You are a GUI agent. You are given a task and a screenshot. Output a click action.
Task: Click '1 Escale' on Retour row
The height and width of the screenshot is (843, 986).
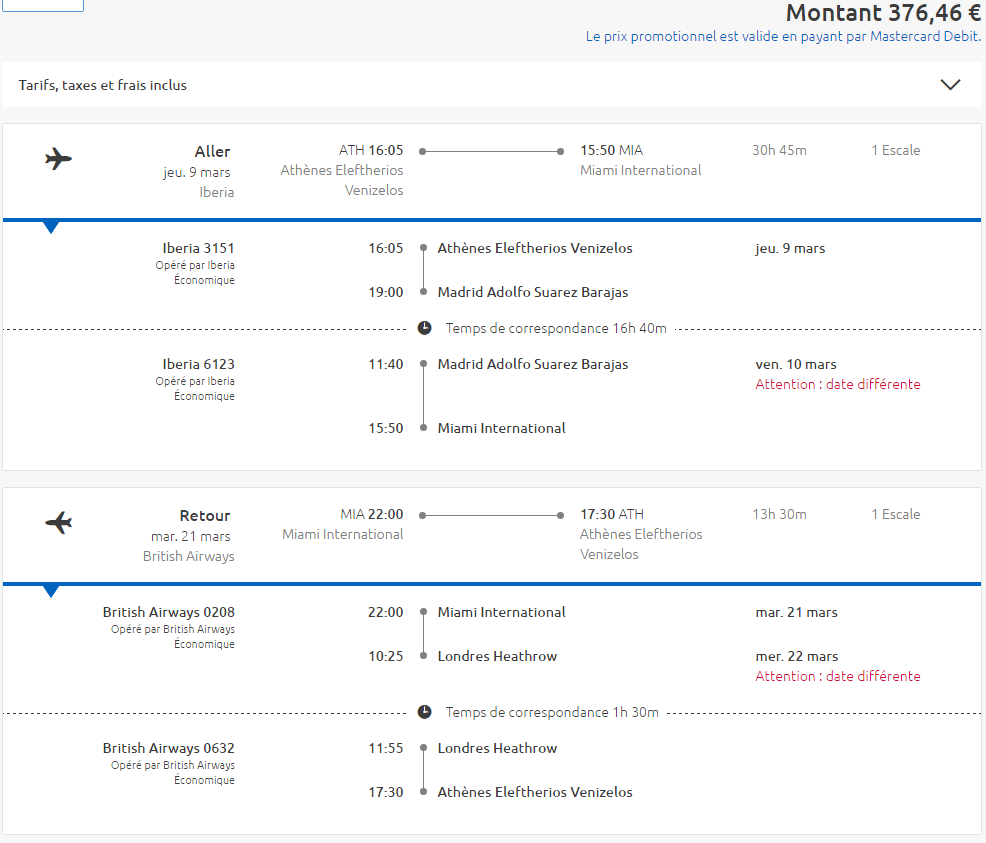895,514
